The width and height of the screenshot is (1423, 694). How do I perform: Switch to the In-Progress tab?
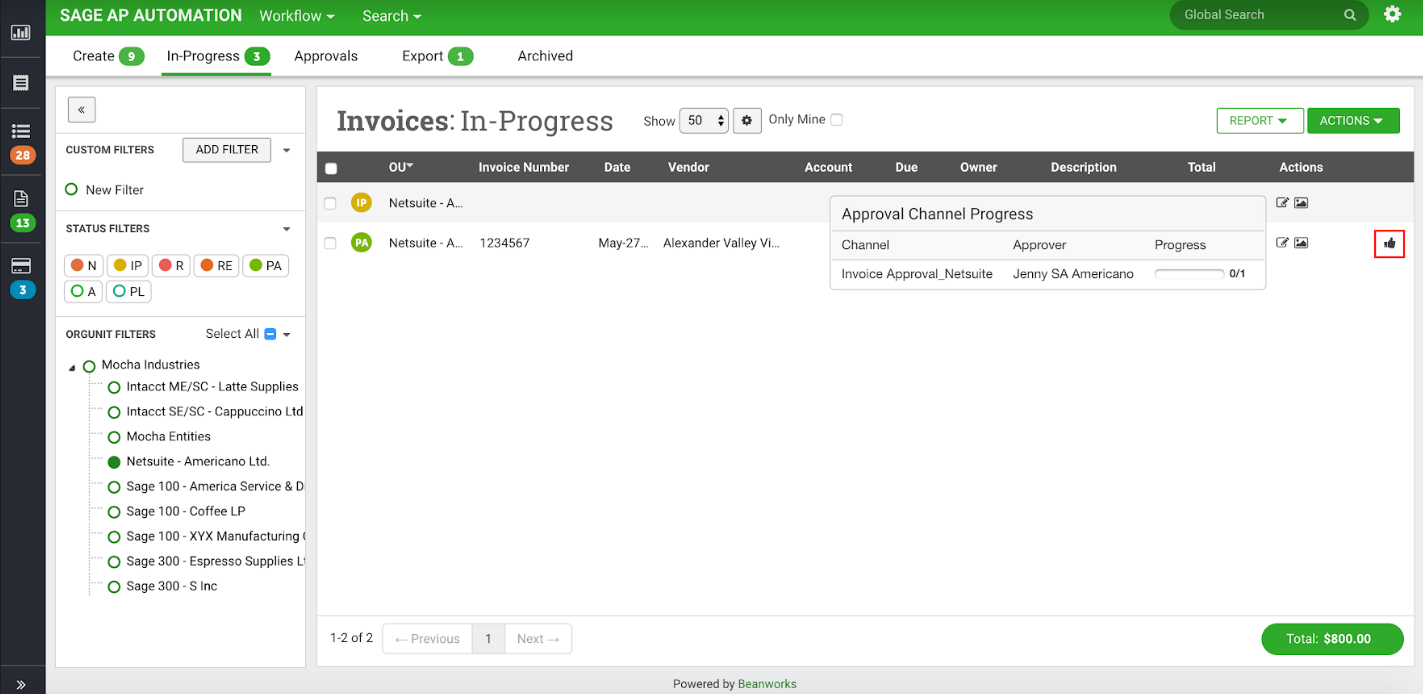(218, 56)
